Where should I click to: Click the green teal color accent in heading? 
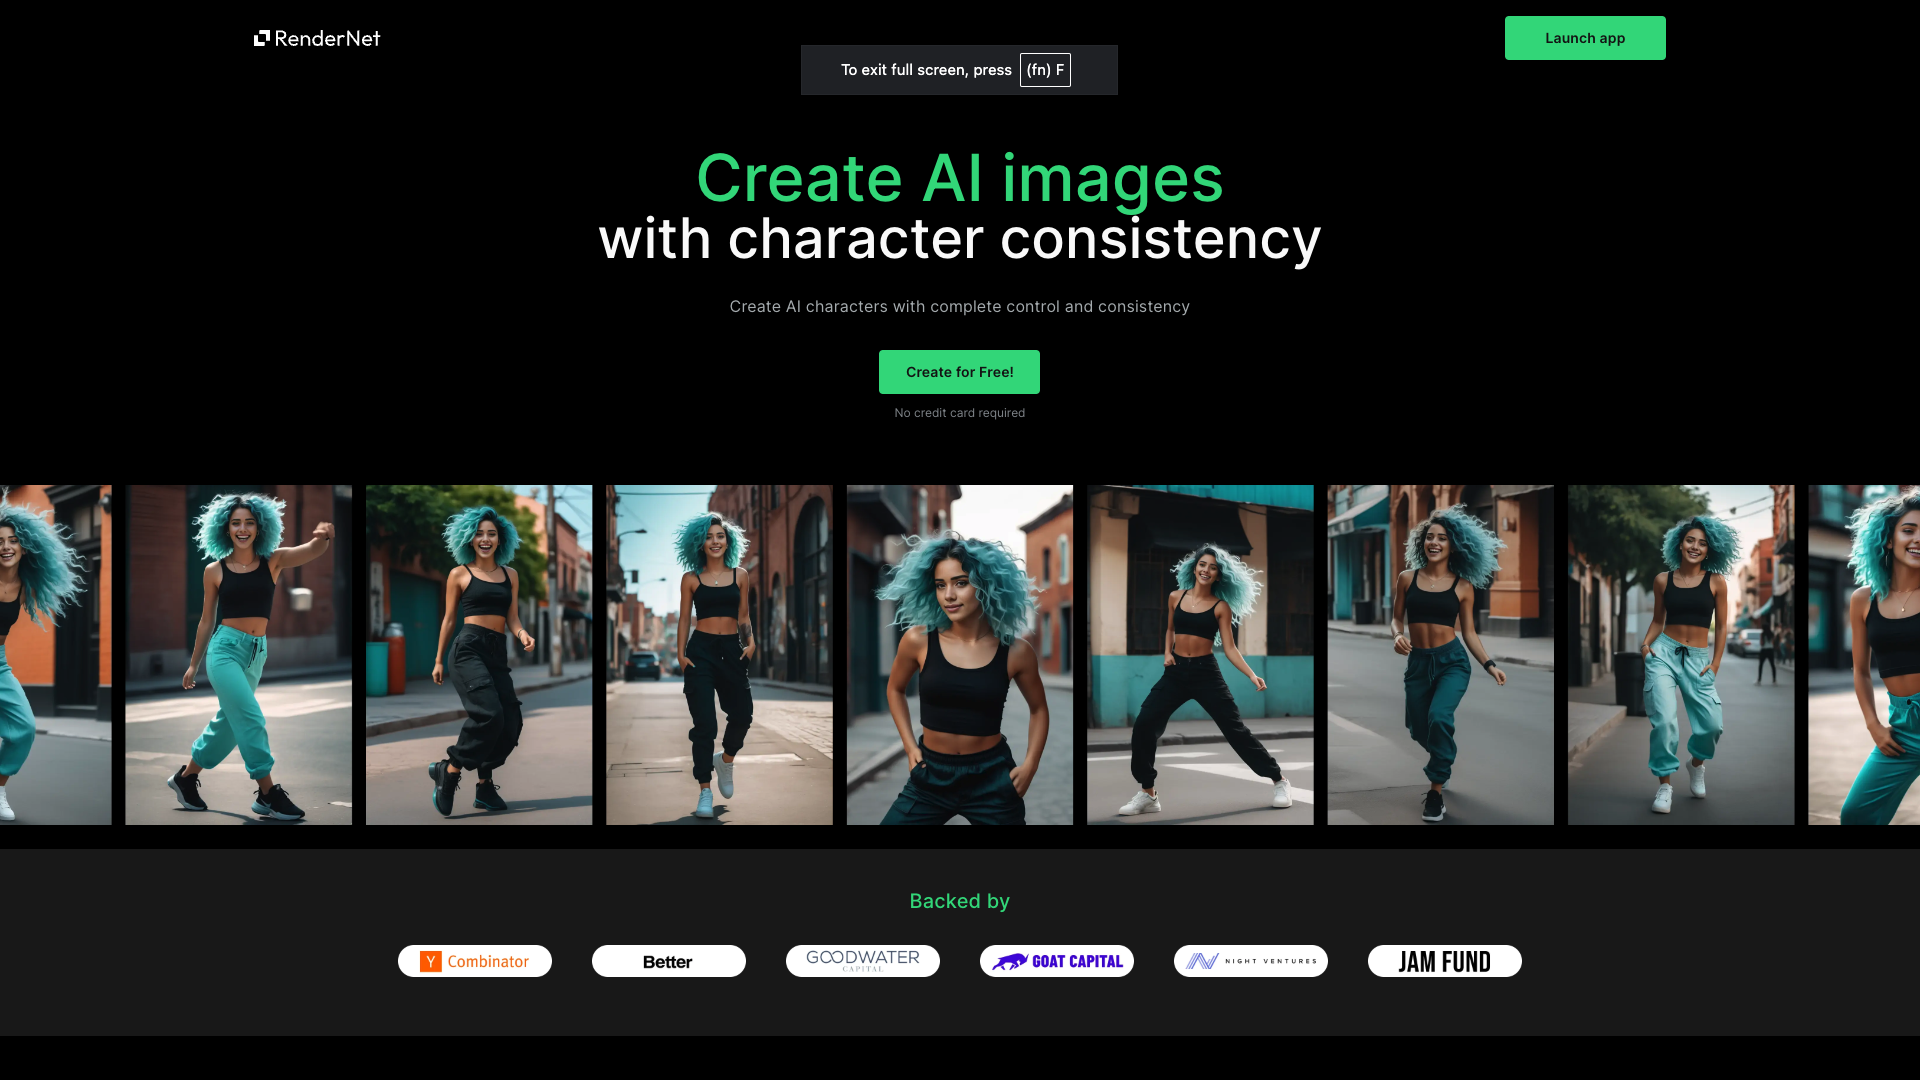coord(959,175)
